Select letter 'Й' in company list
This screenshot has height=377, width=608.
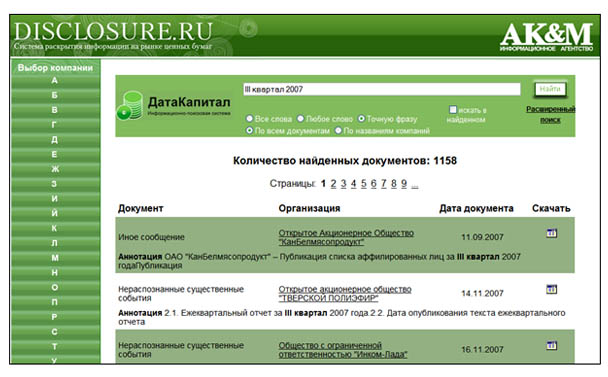click(55, 213)
